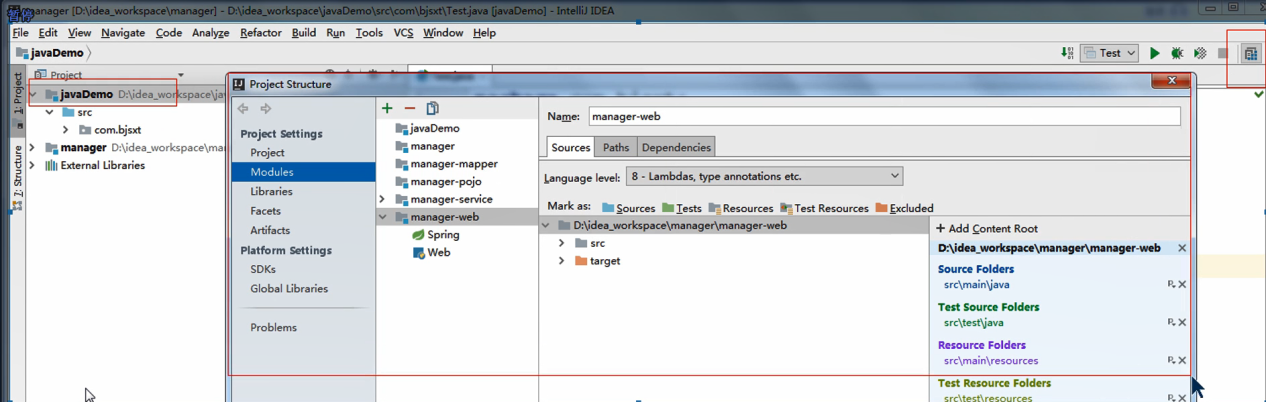Open the Refactor menu

coord(260,33)
